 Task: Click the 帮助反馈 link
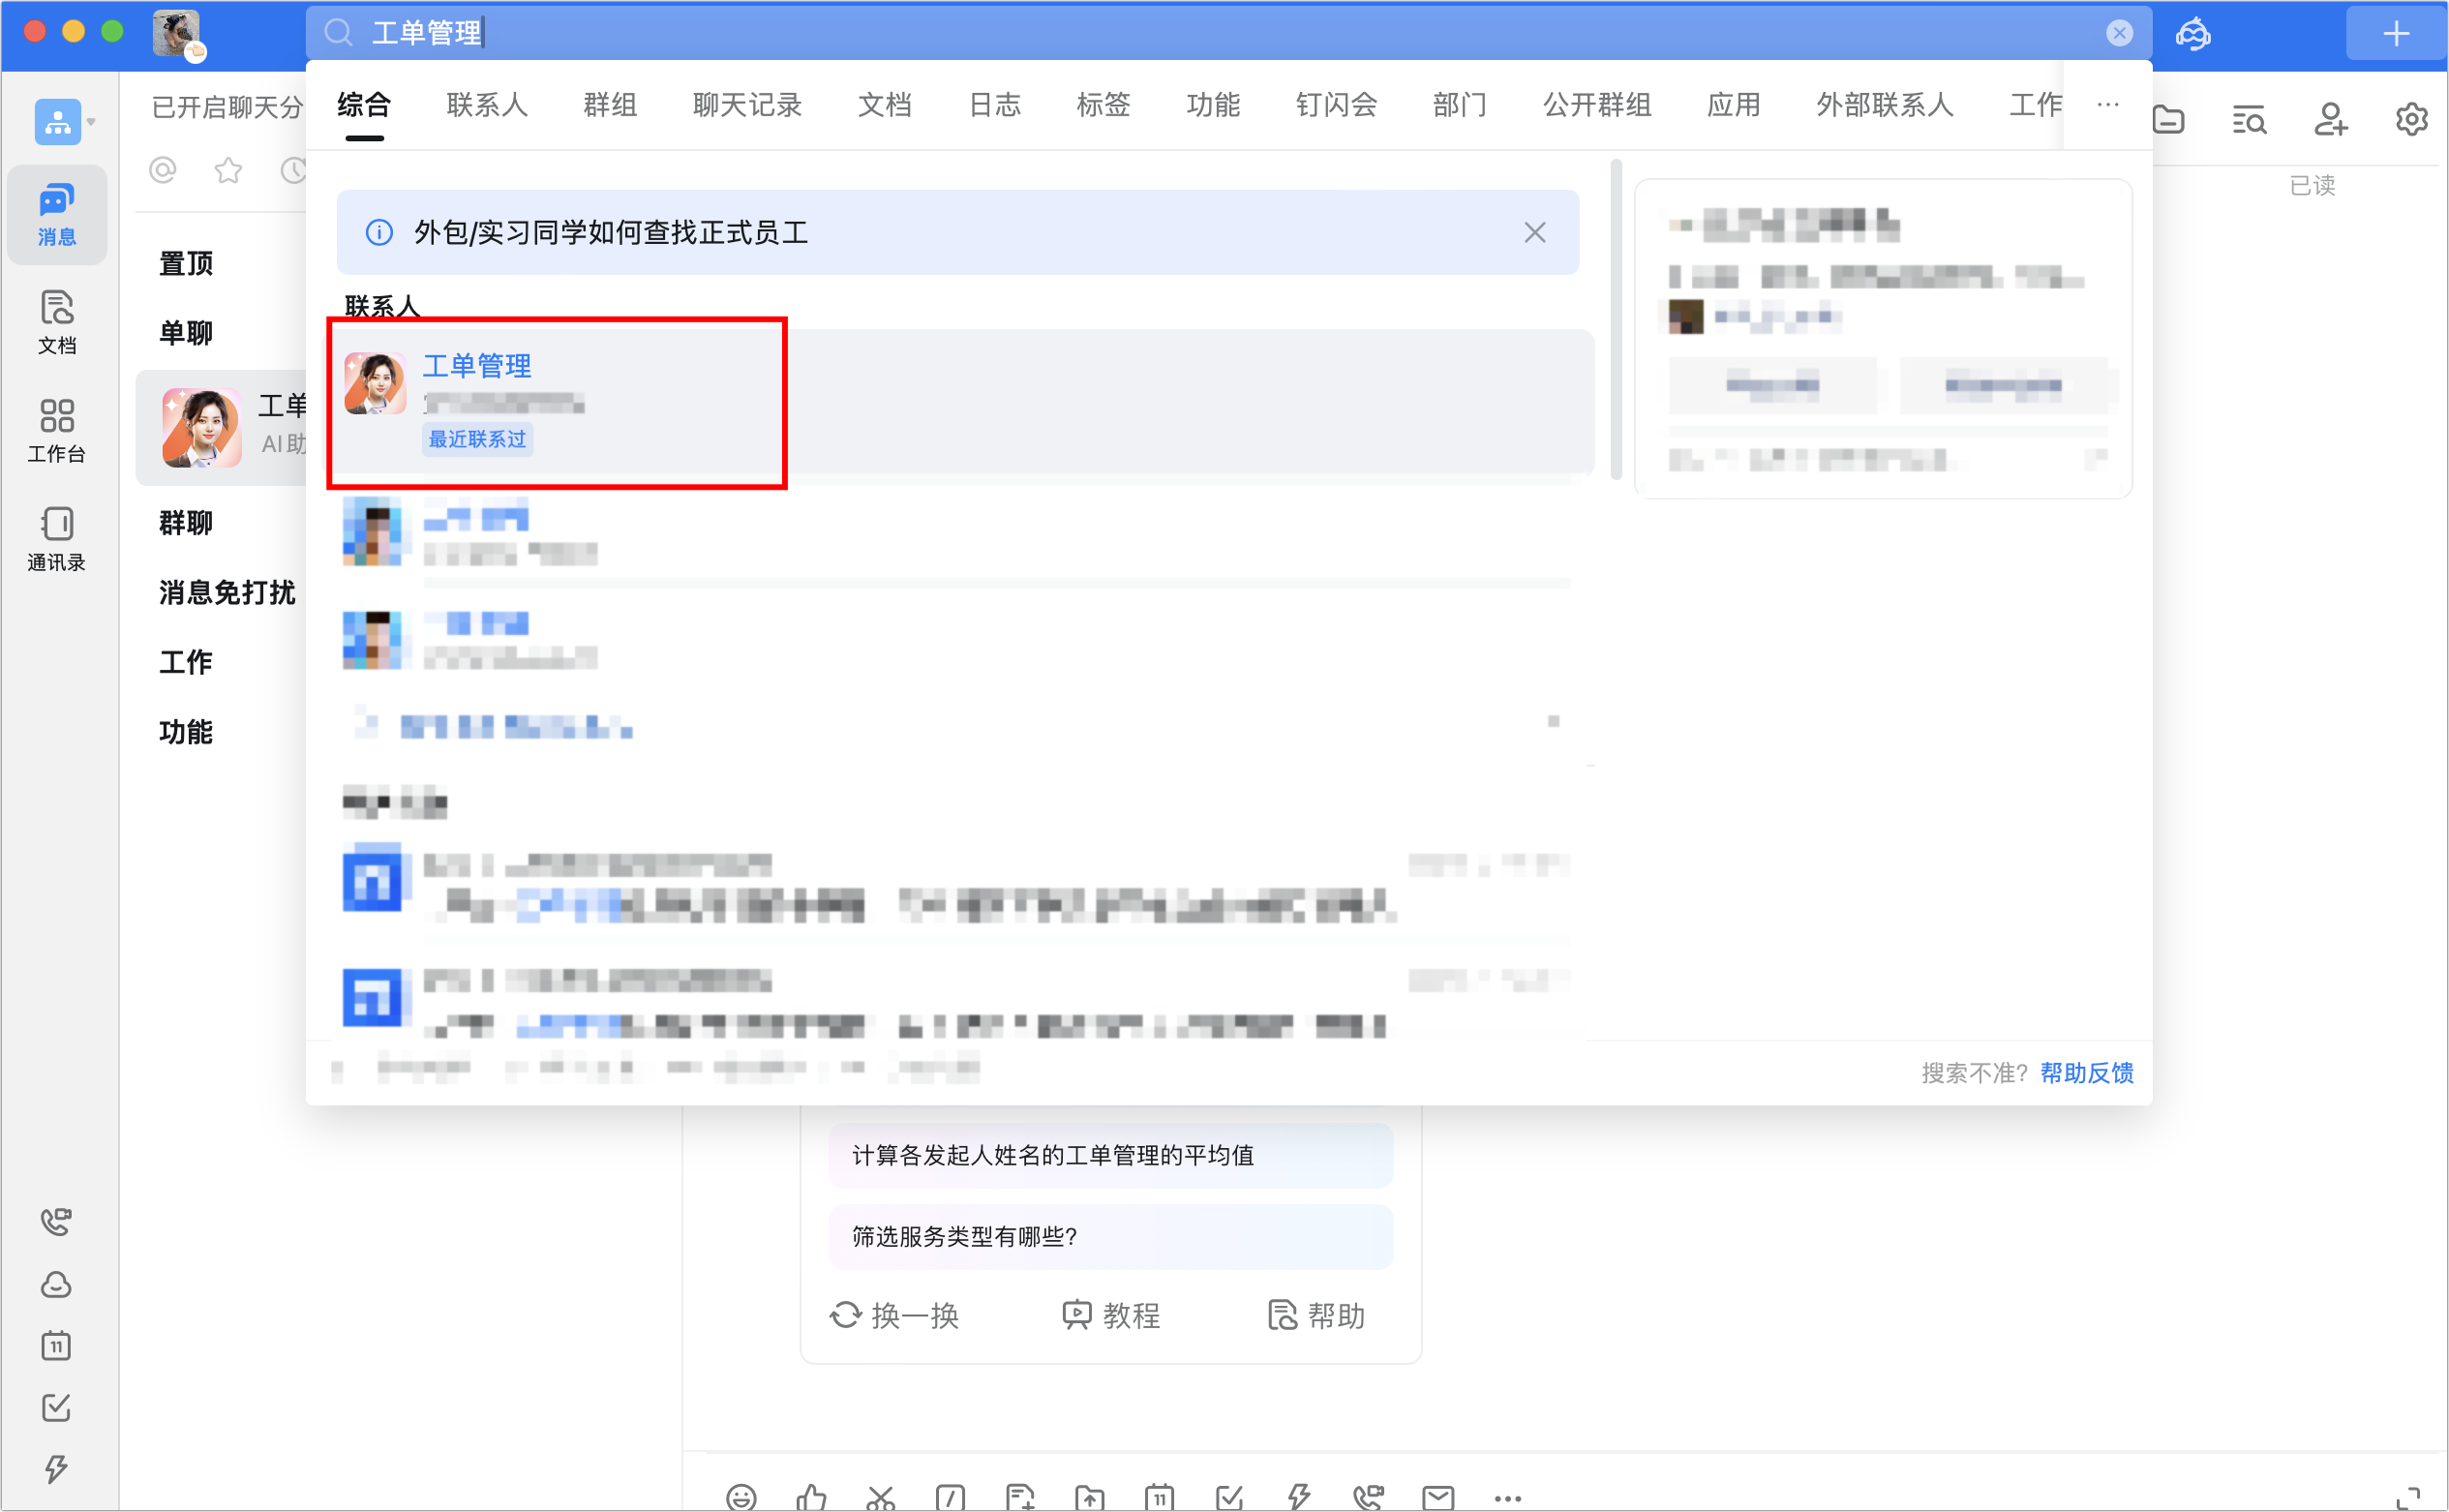2087,1073
